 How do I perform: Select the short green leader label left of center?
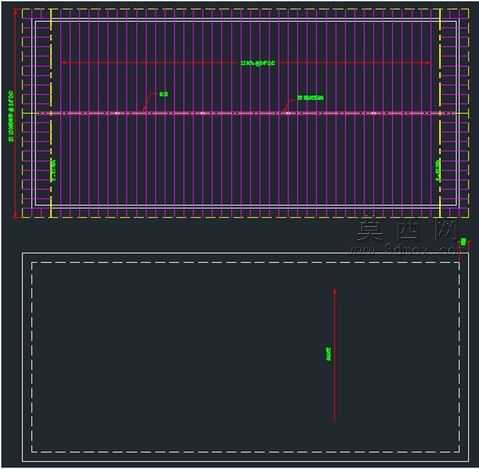pos(164,94)
